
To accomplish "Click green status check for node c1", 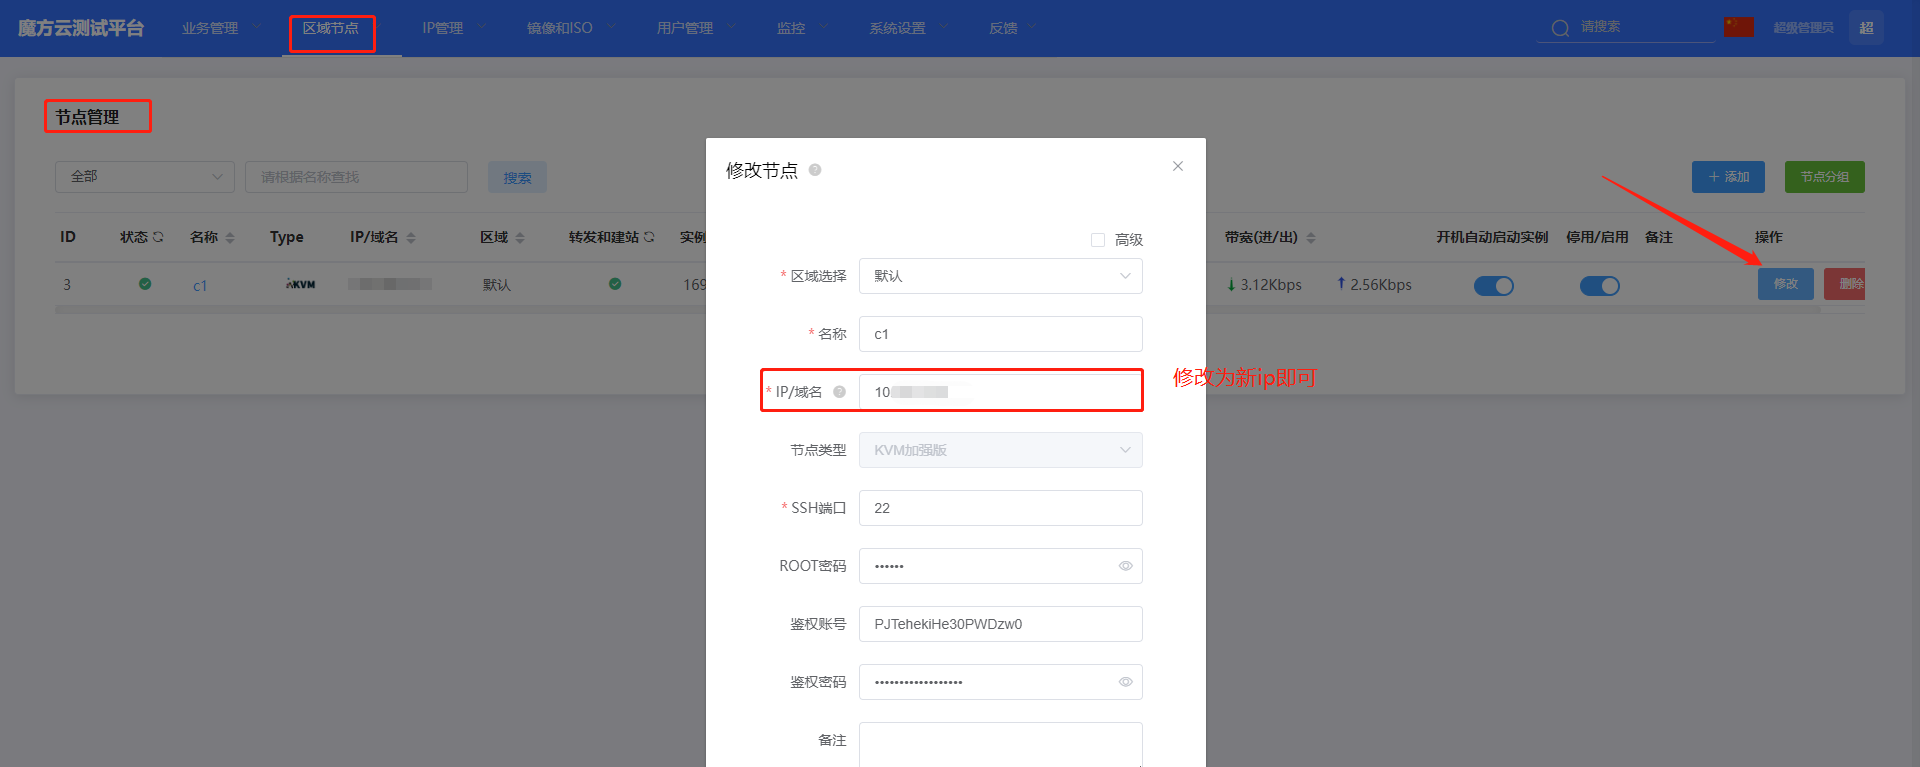I will (145, 284).
